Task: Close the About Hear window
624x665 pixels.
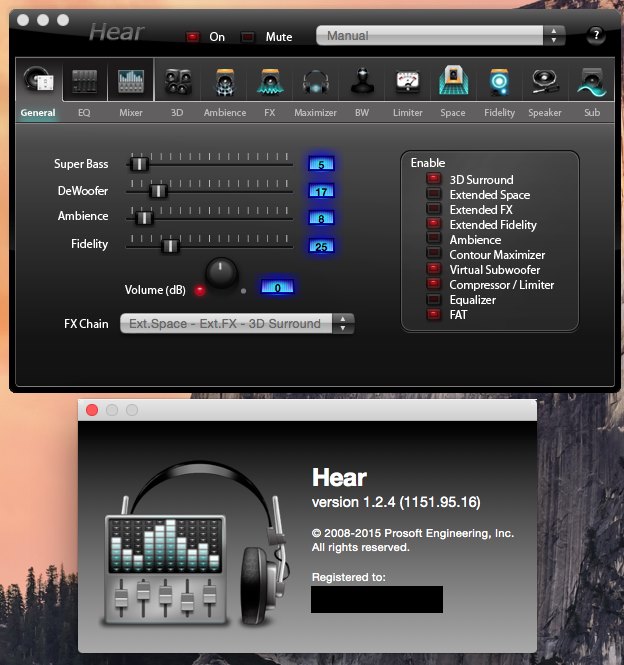Action: click(92, 410)
